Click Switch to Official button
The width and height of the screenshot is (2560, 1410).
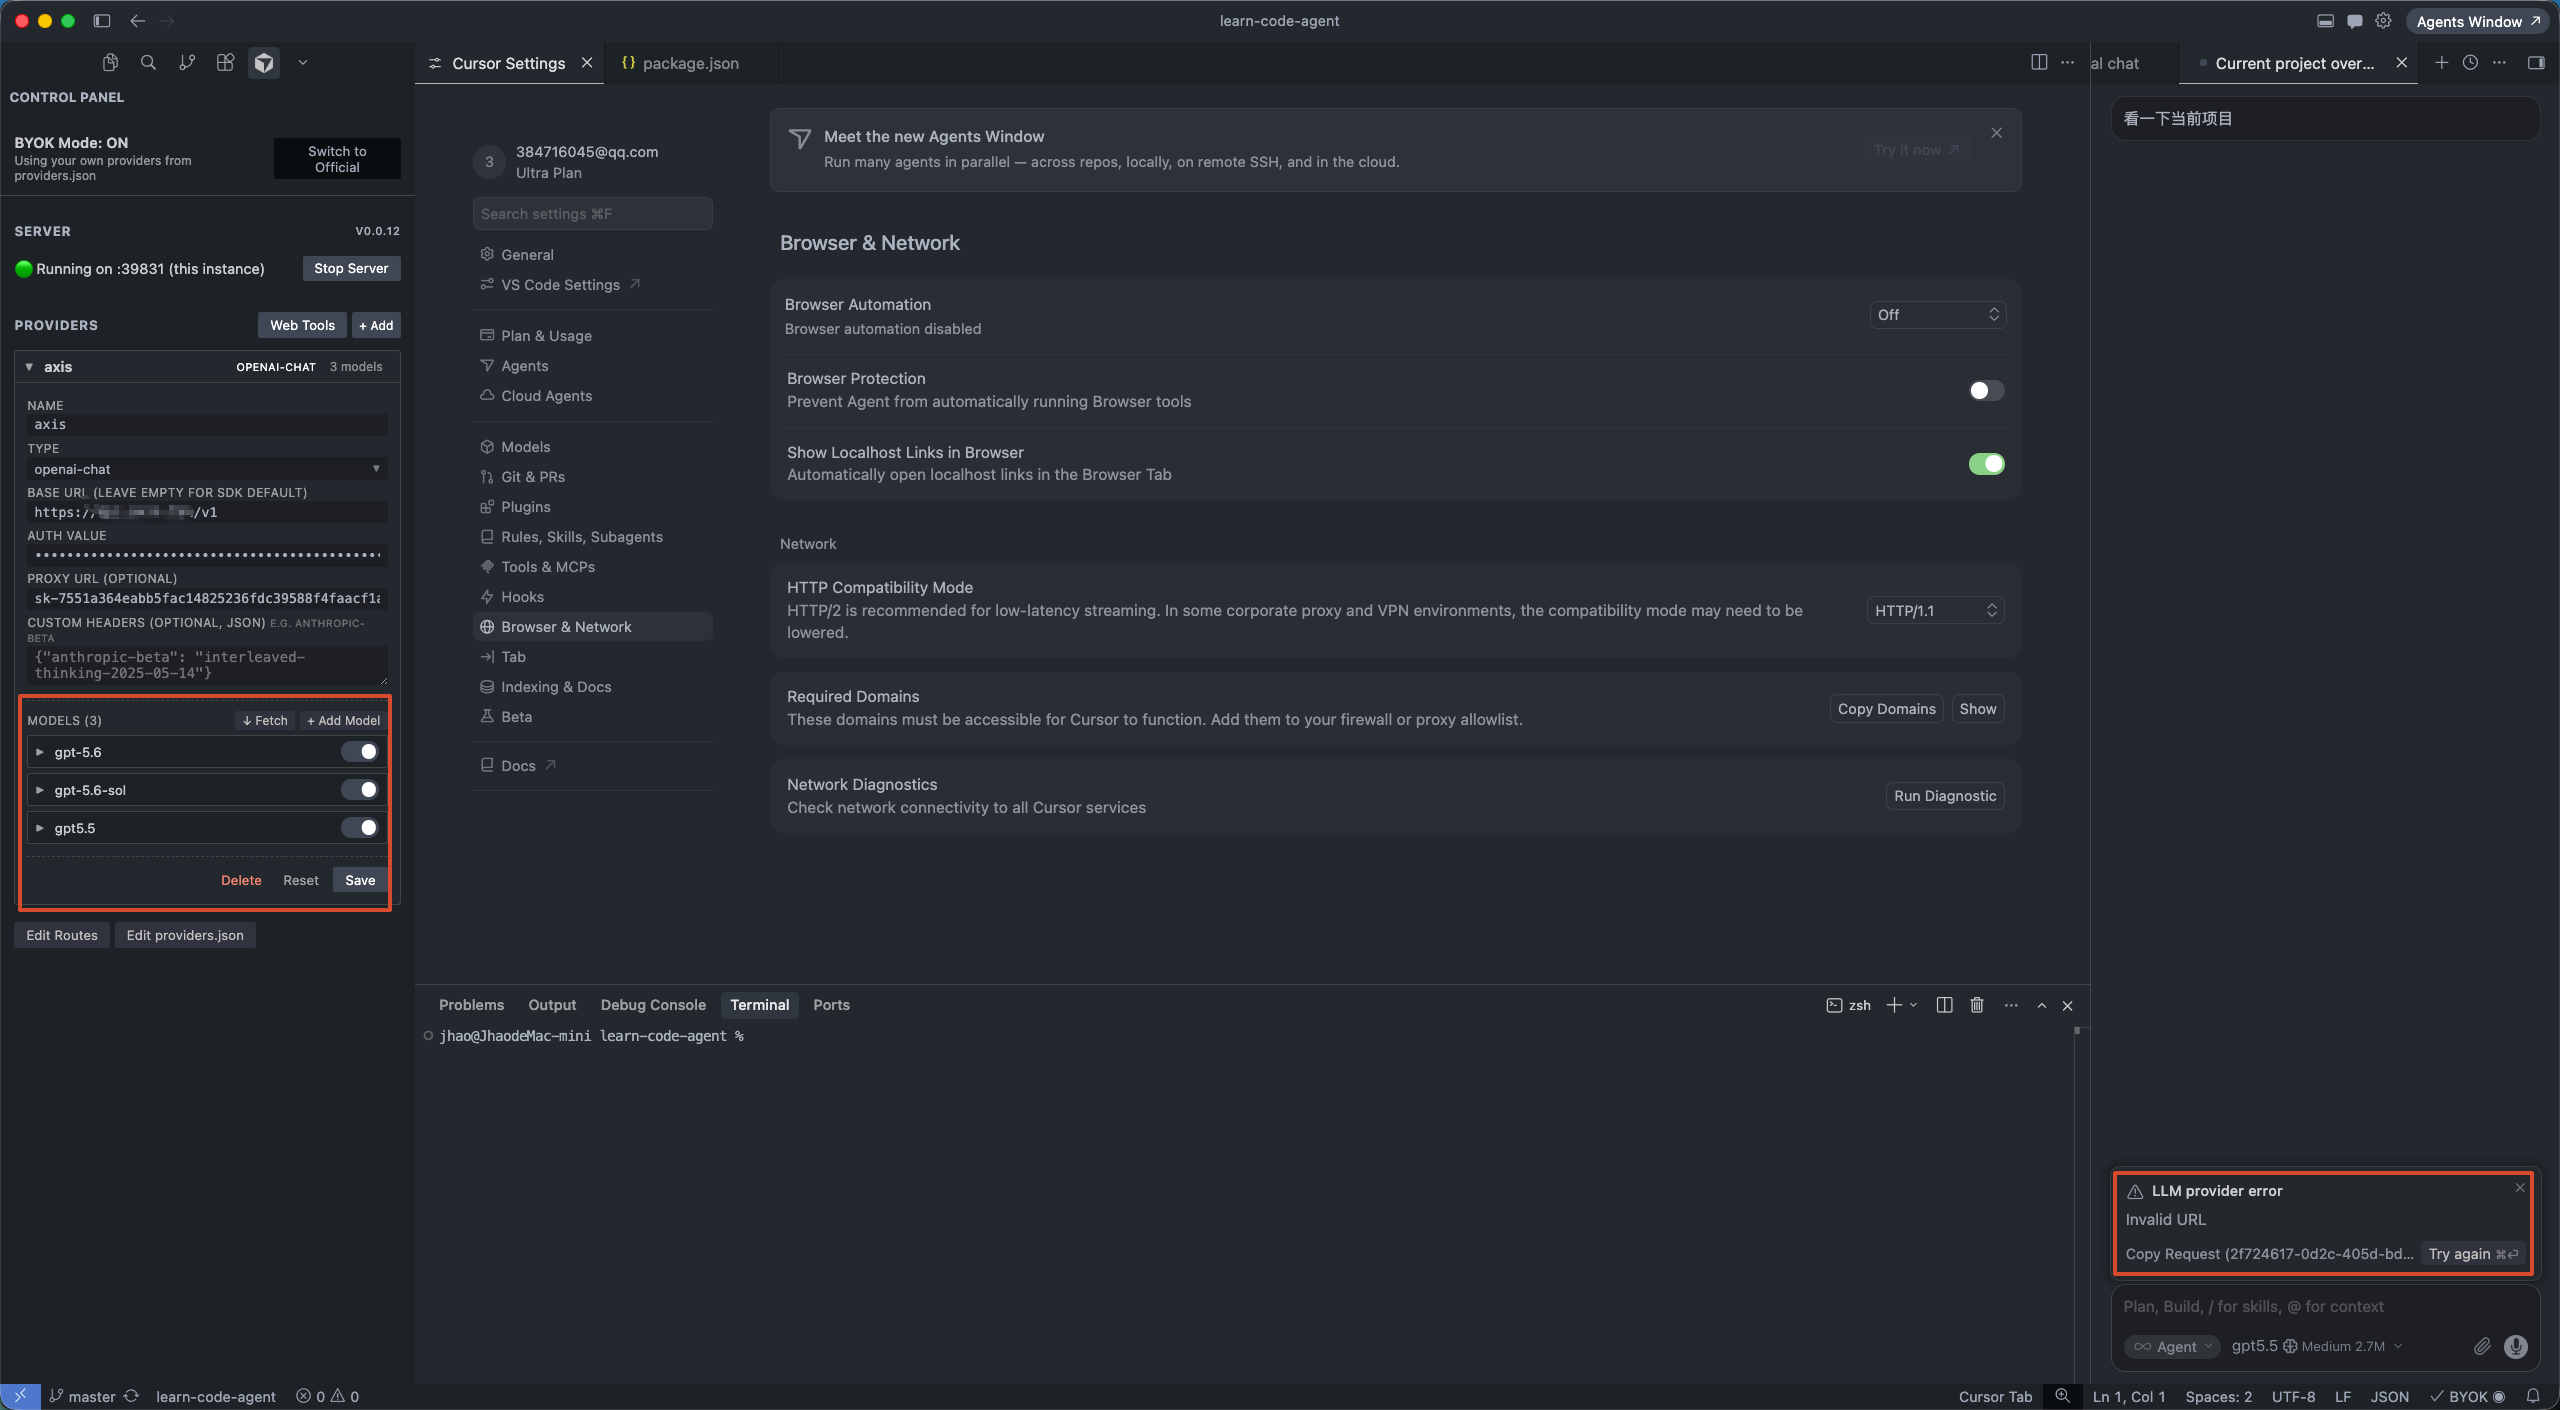pos(337,159)
